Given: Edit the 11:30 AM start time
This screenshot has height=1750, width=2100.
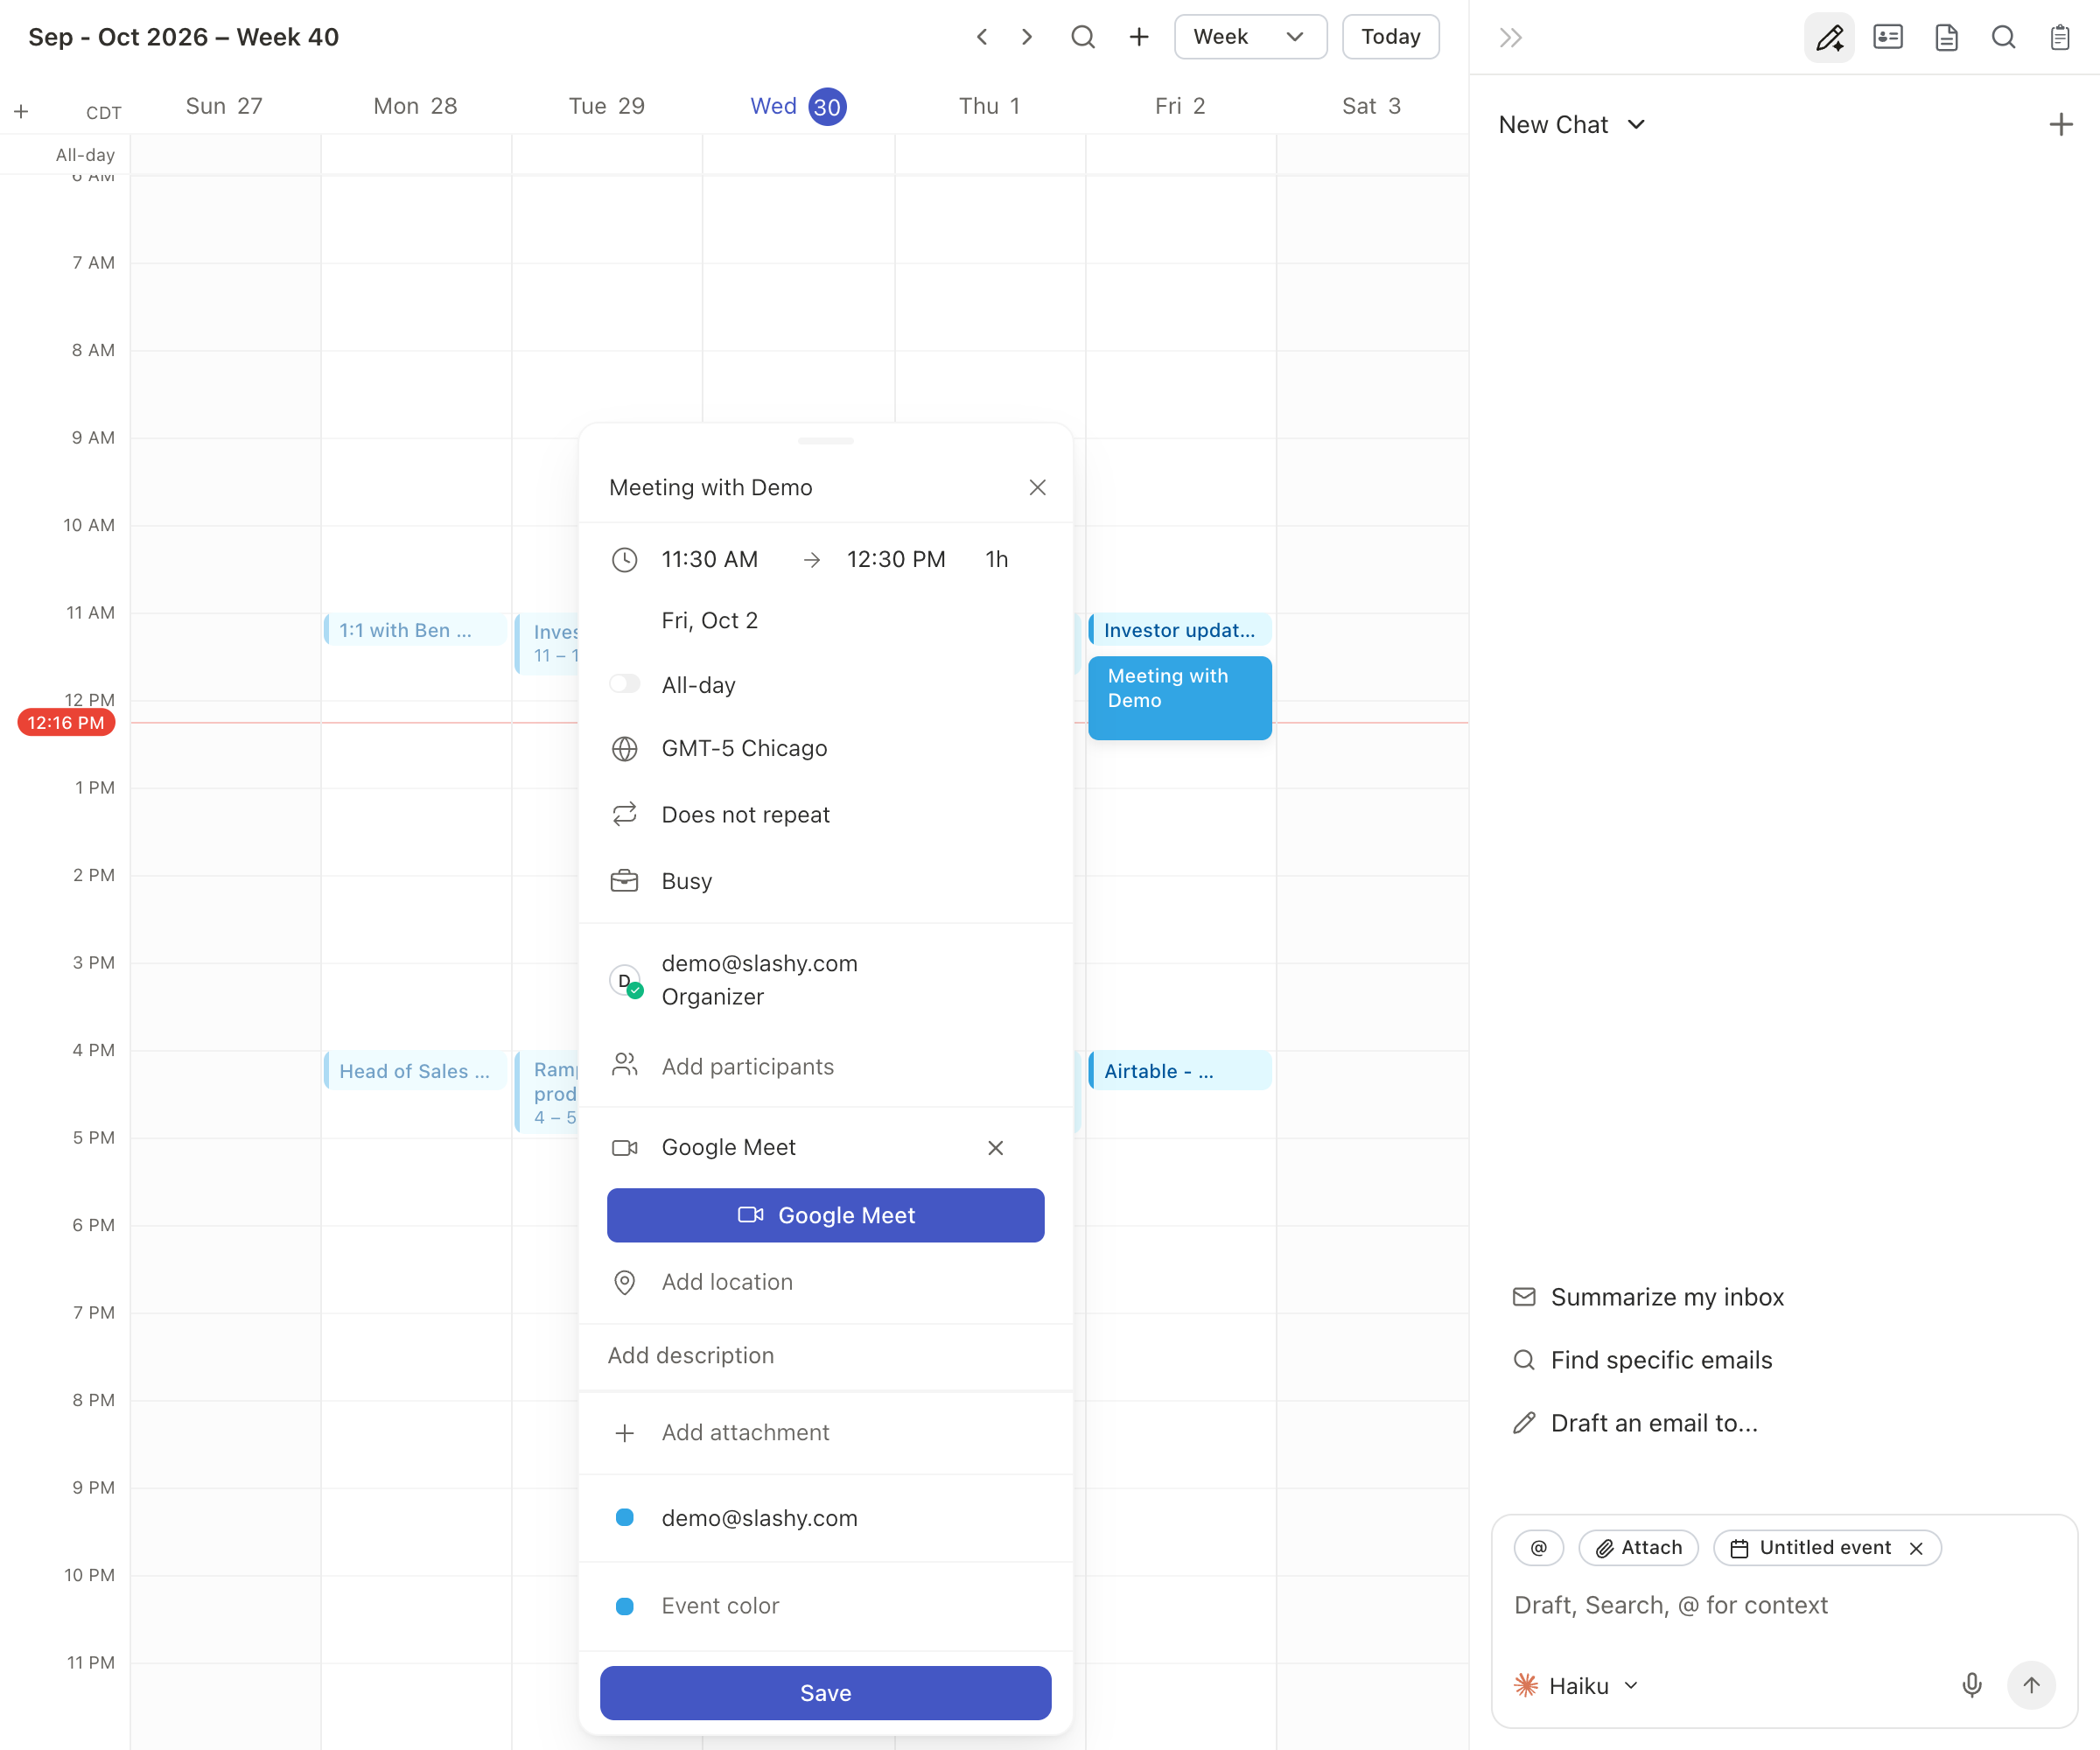Looking at the screenshot, I should [x=710, y=559].
